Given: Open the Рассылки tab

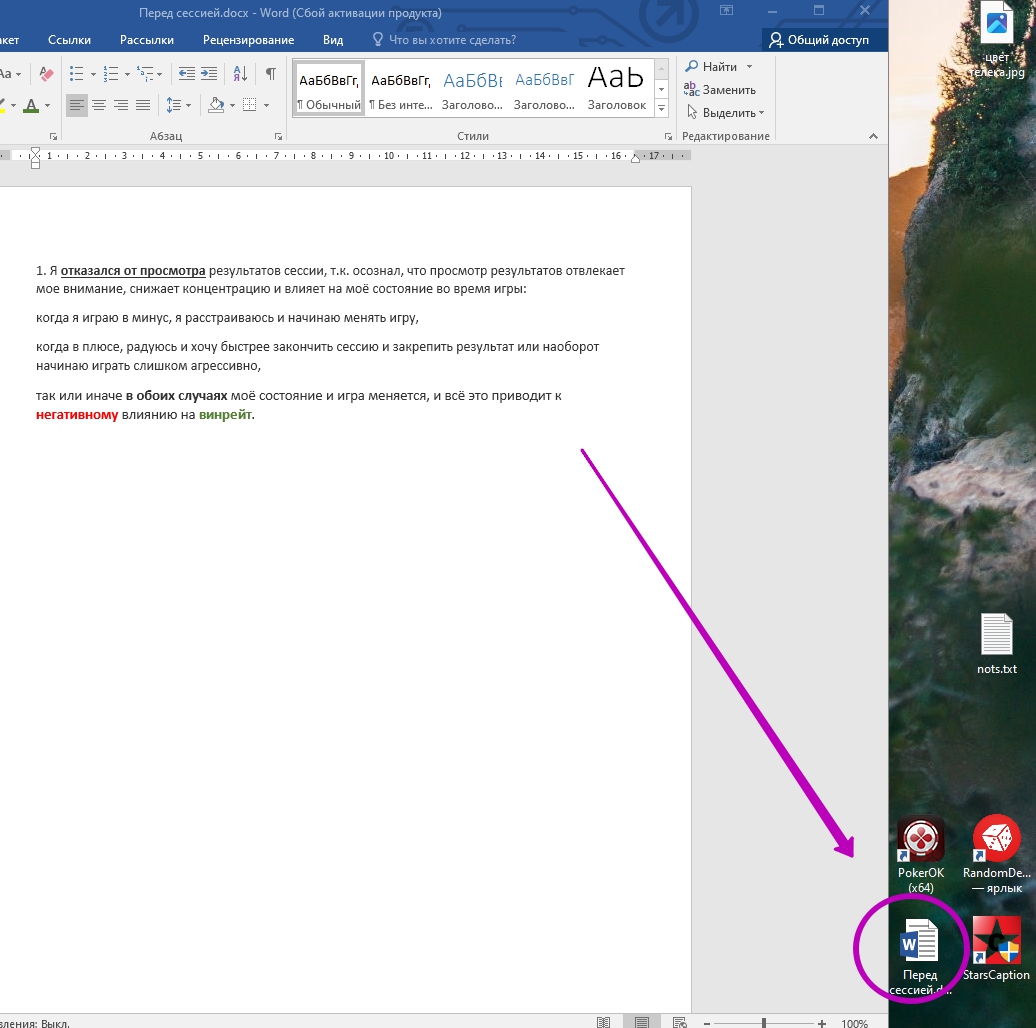Looking at the screenshot, I should (x=147, y=40).
